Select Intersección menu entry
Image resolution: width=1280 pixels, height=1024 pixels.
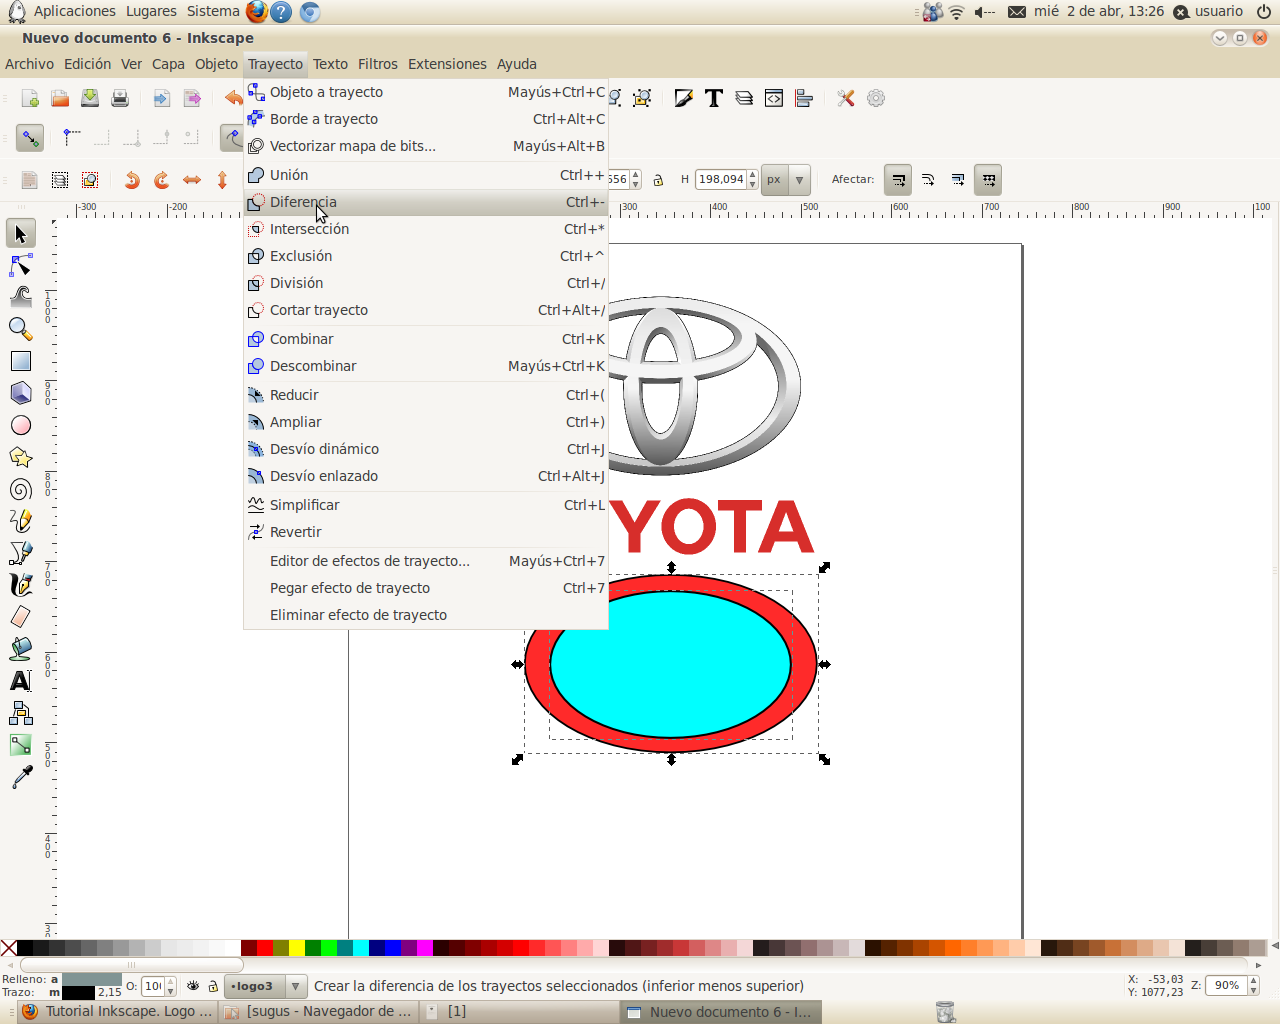click(x=426, y=229)
